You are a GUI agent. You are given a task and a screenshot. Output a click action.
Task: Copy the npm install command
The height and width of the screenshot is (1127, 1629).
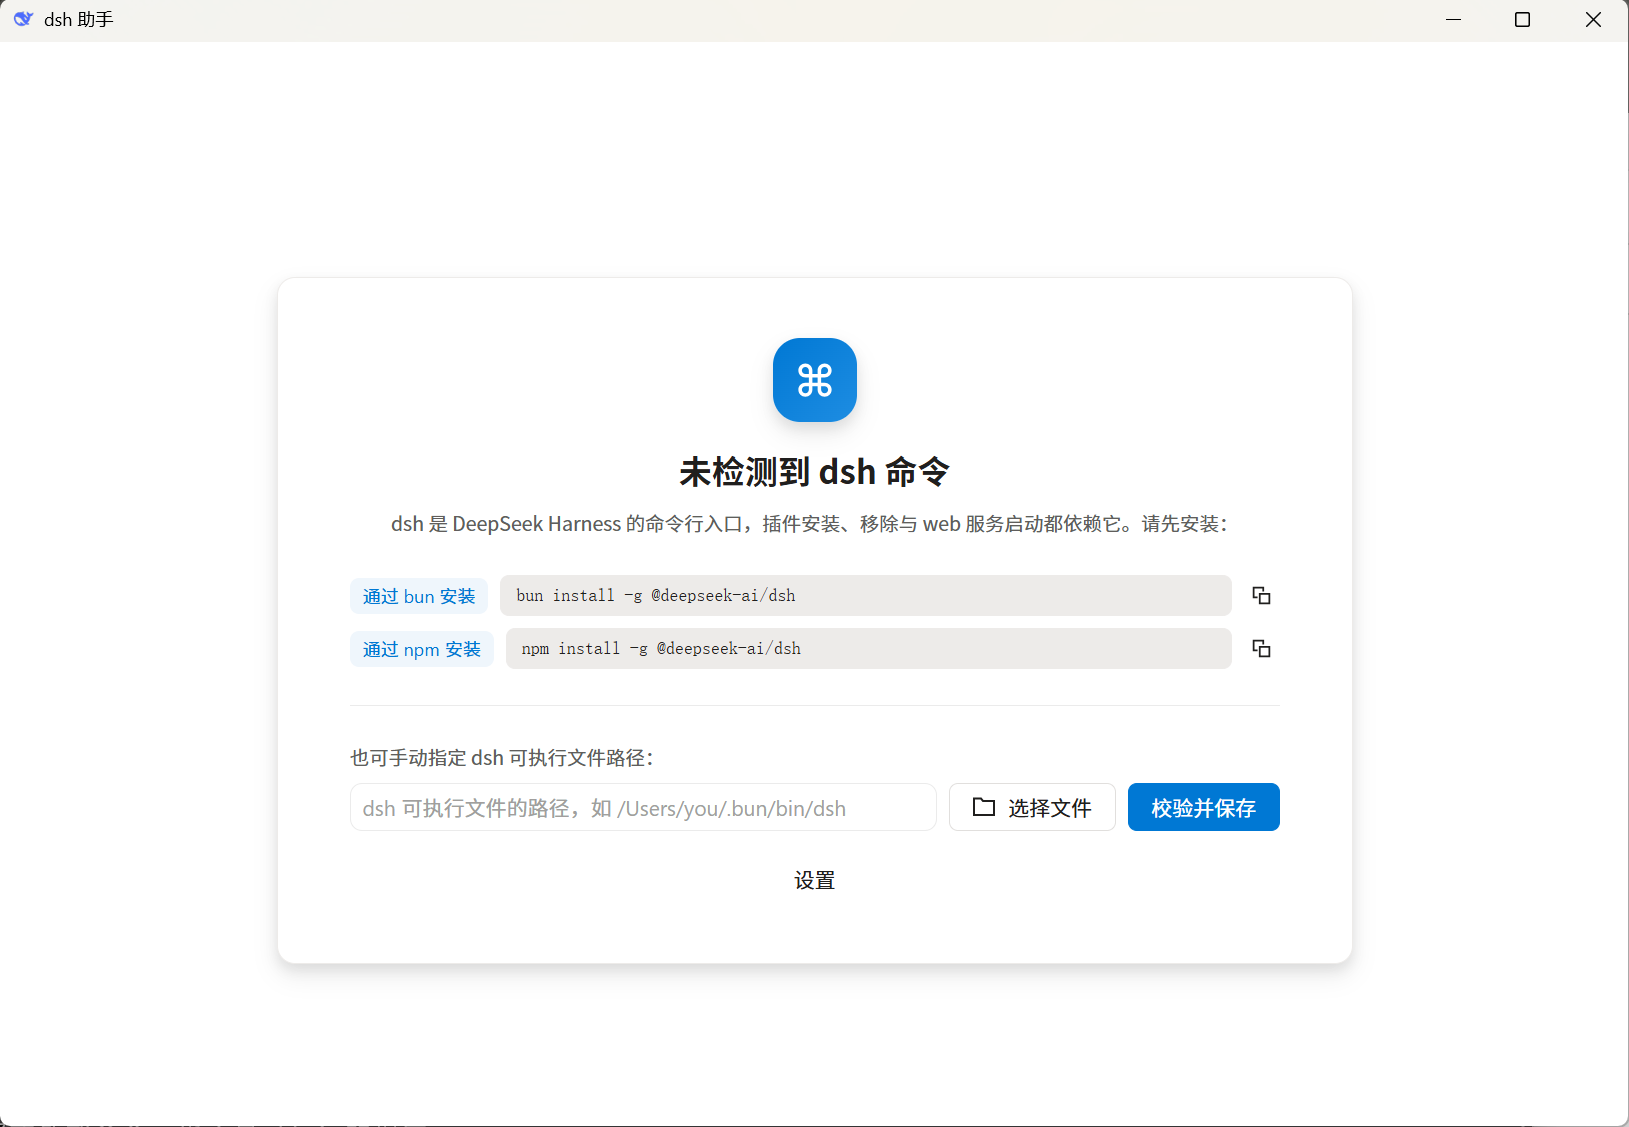click(x=1261, y=649)
